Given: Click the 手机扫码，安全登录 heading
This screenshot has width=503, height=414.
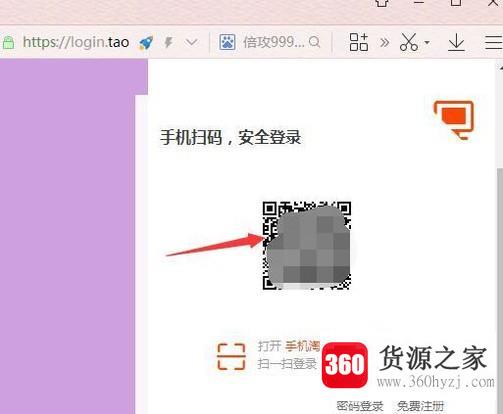Looking at the screenshot, I should pyautogui.click(x=230, y=137).
